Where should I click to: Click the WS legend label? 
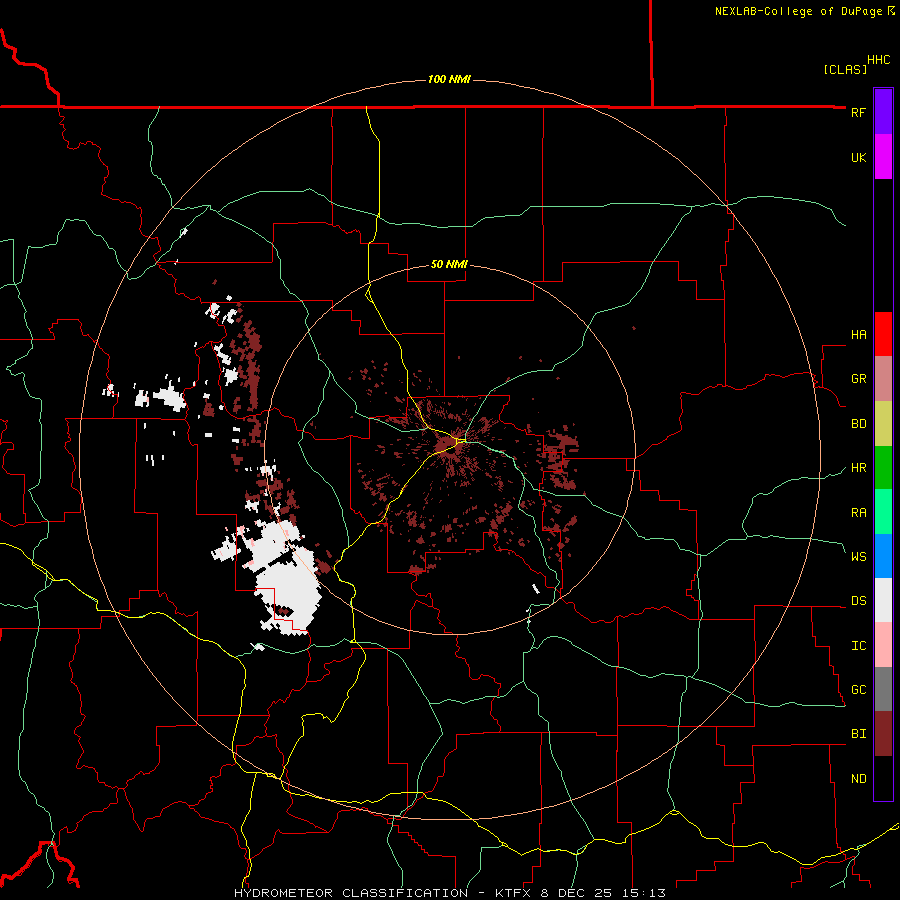coord(858,557)
